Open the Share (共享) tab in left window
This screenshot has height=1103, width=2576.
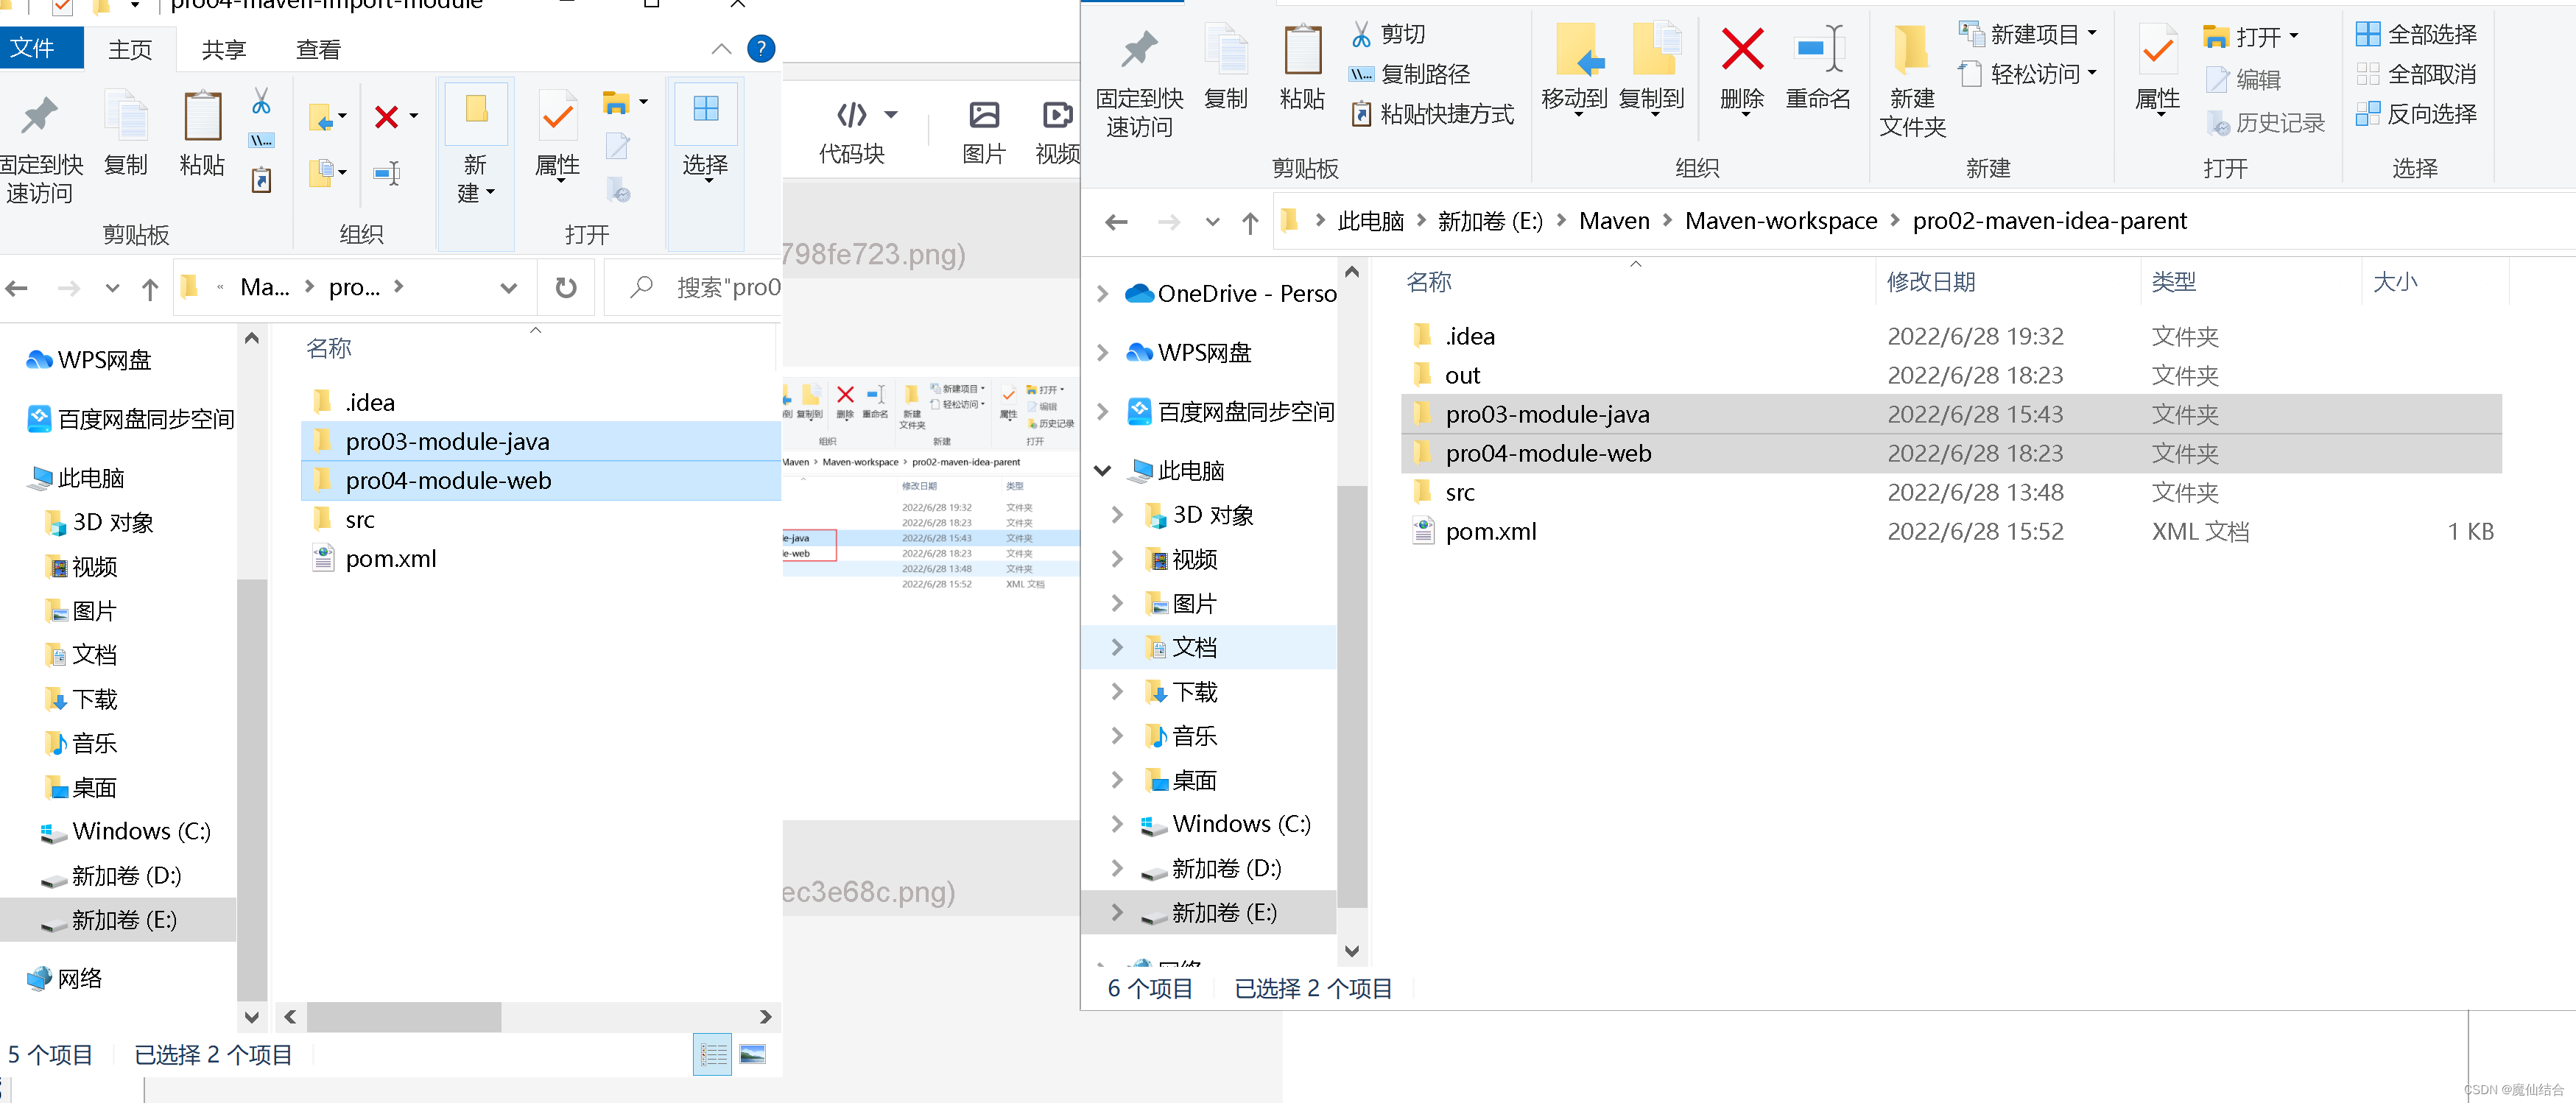224,49
